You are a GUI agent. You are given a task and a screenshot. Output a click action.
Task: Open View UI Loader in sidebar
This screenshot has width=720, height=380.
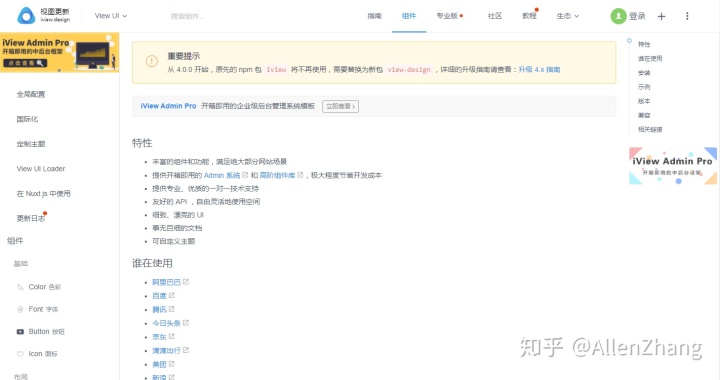pos(41,168)
